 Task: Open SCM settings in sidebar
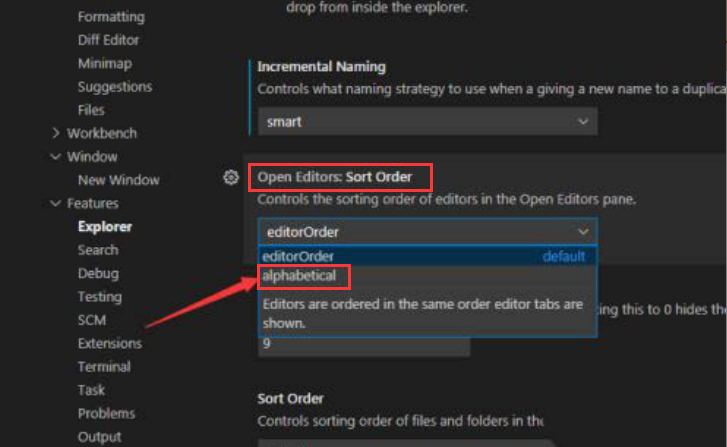click(92, 320)
